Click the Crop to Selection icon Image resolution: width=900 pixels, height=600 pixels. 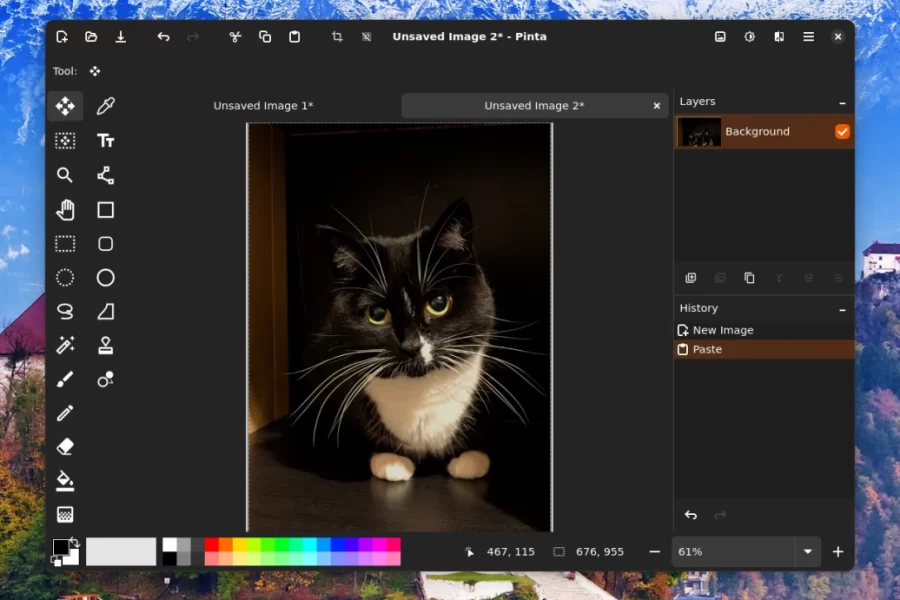[x=337, y=37]
